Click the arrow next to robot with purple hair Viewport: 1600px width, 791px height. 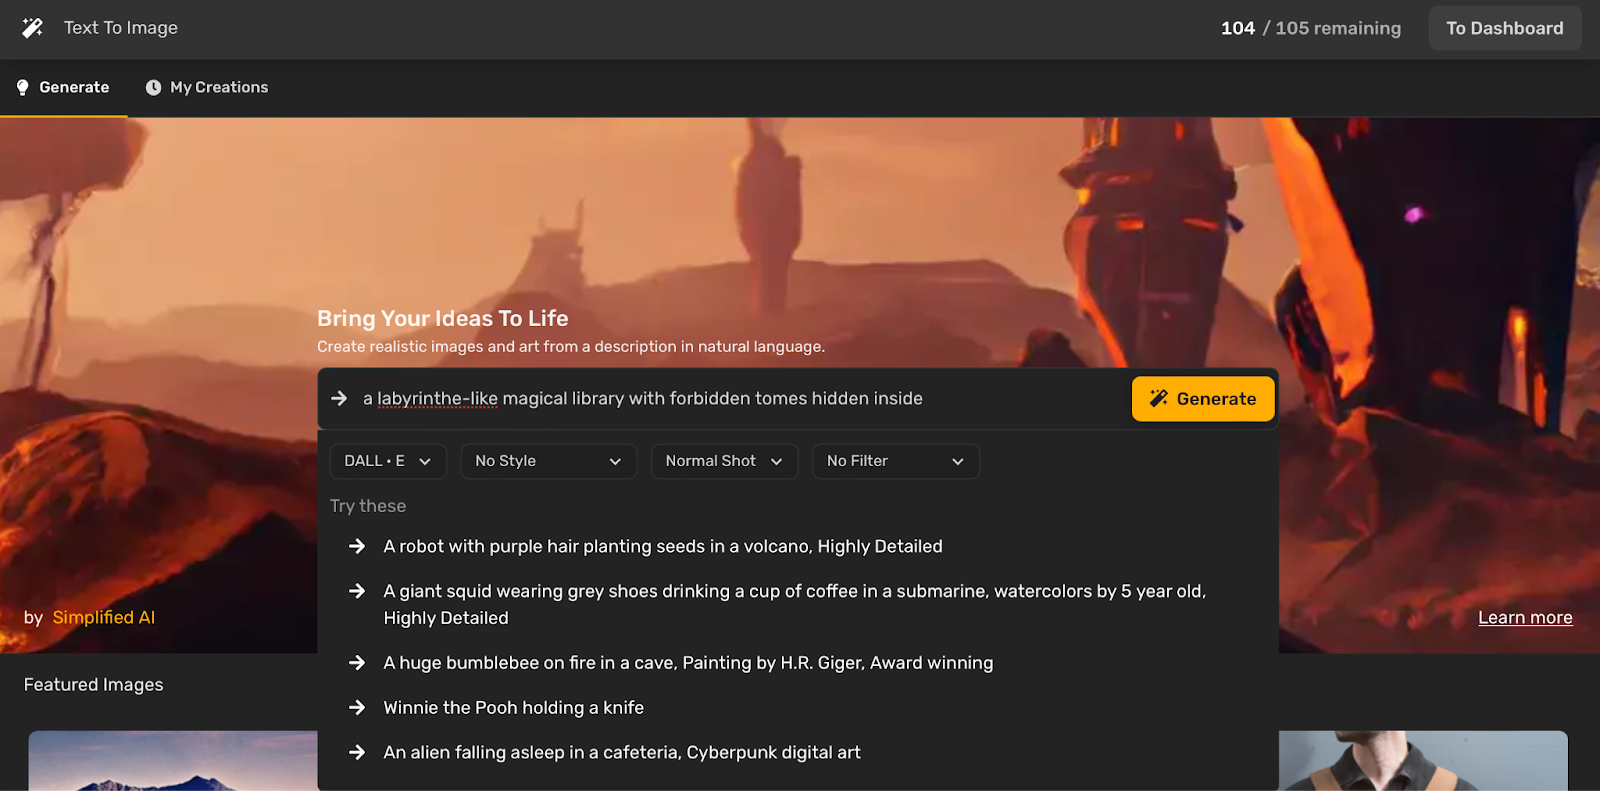pos(357,546)
